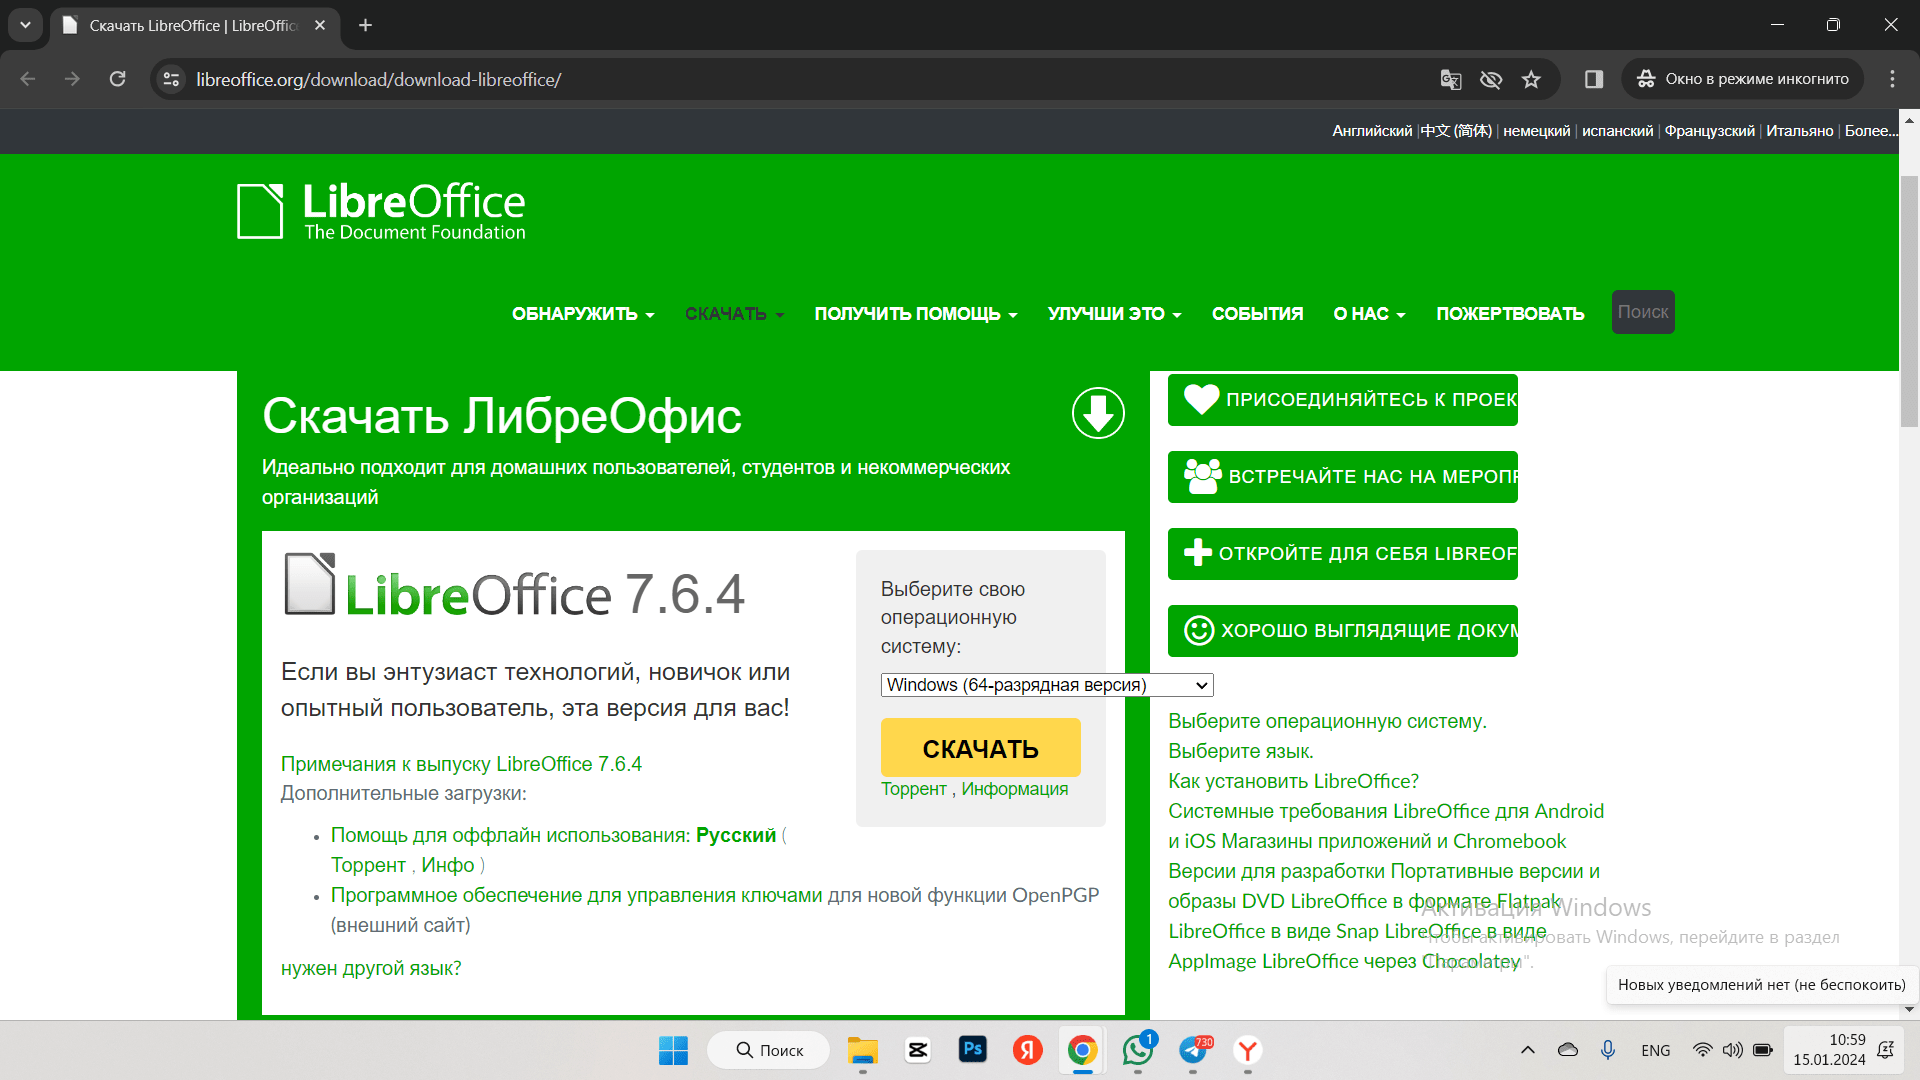Click ХОРОШО ВЫГЛЯДЯЩИЕ ДОКУМЕНТЫ button

coord(1342,631)
